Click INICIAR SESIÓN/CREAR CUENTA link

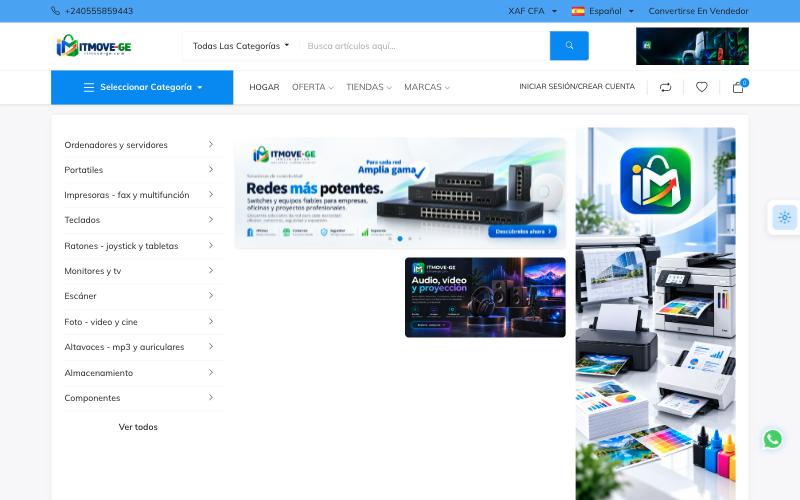(577, 87)
